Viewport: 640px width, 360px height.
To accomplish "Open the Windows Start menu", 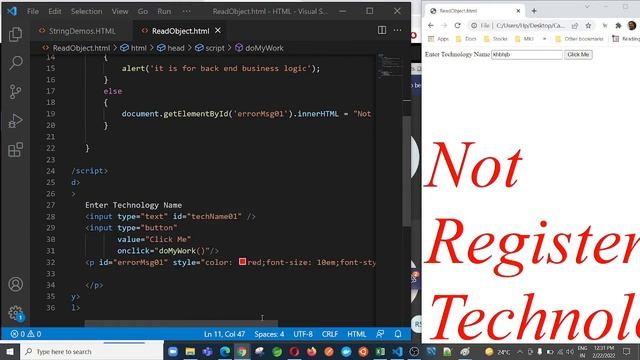I will (x=10, y=351).
